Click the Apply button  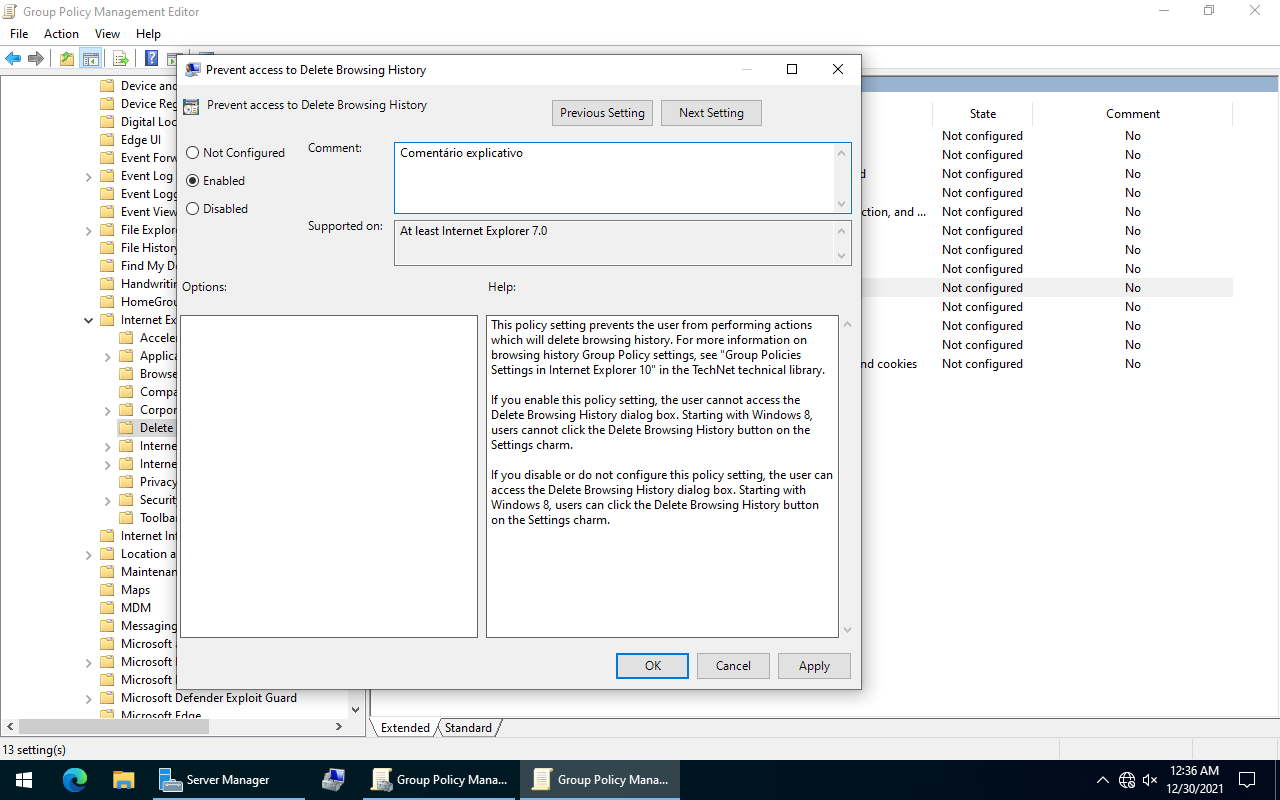point(814,666)
